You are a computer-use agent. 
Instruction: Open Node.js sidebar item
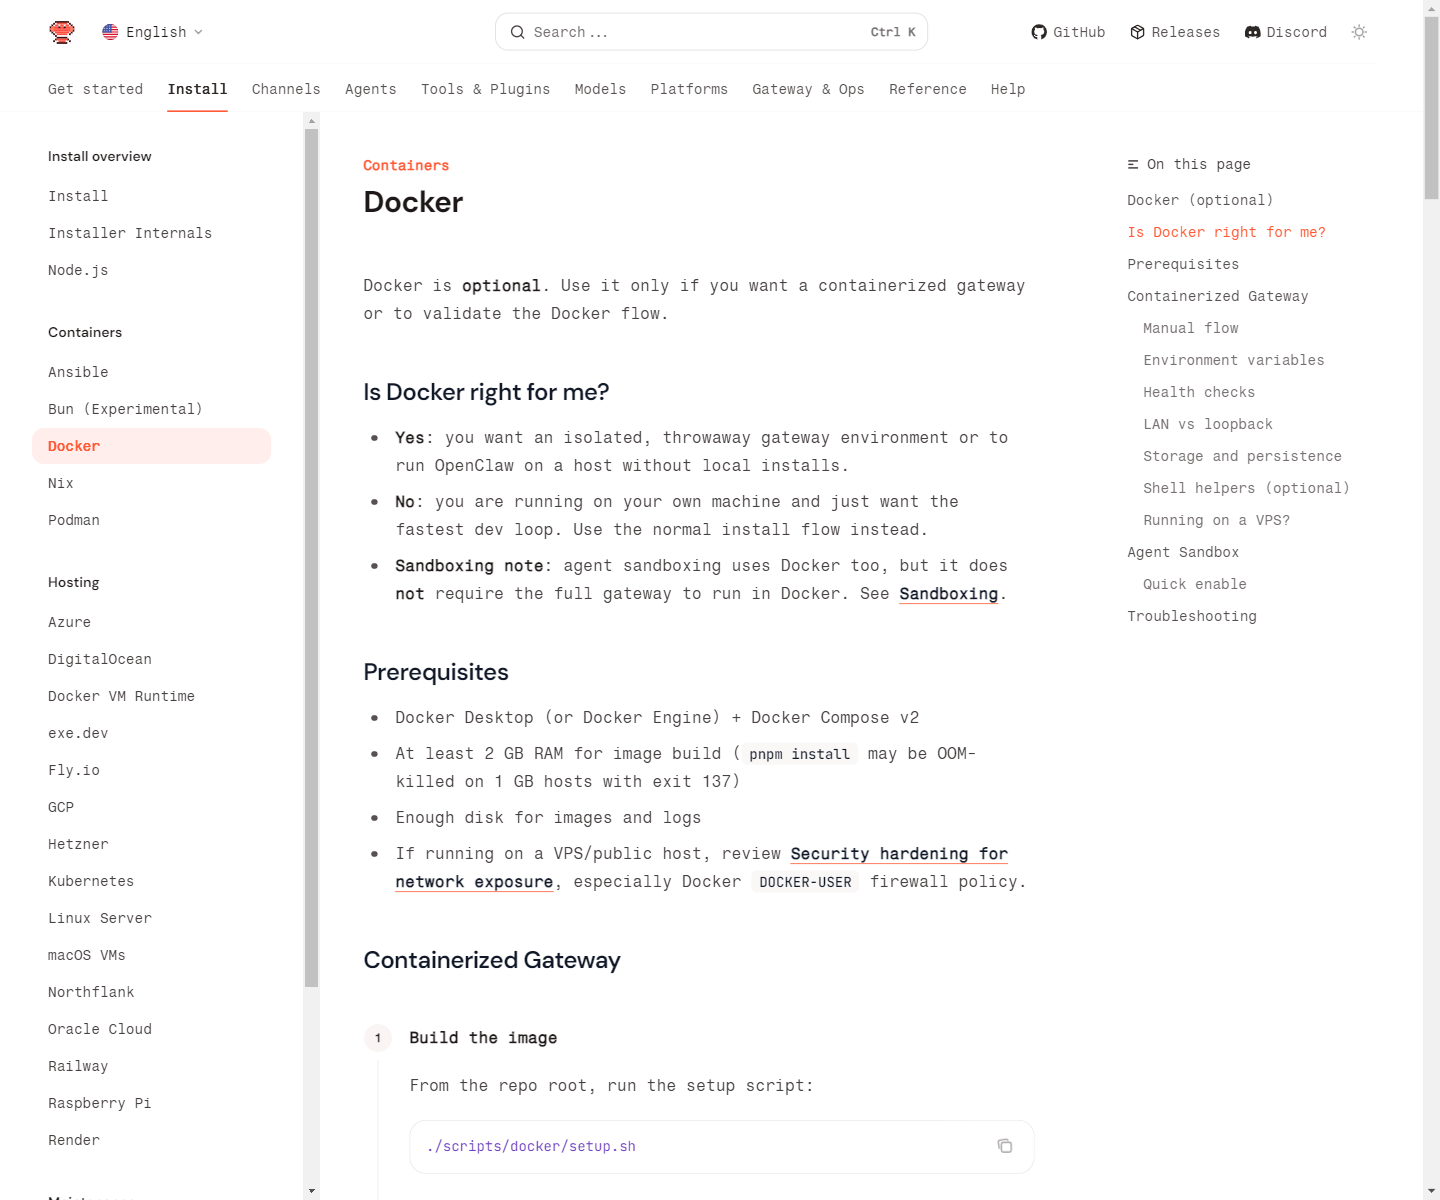coord(151,270)
